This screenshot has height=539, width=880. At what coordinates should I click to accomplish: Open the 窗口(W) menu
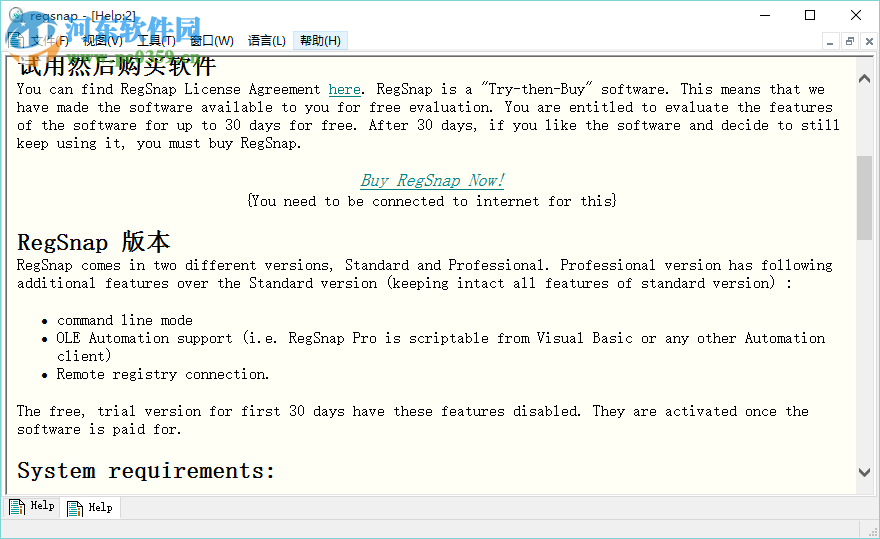[x=212, y=40]
